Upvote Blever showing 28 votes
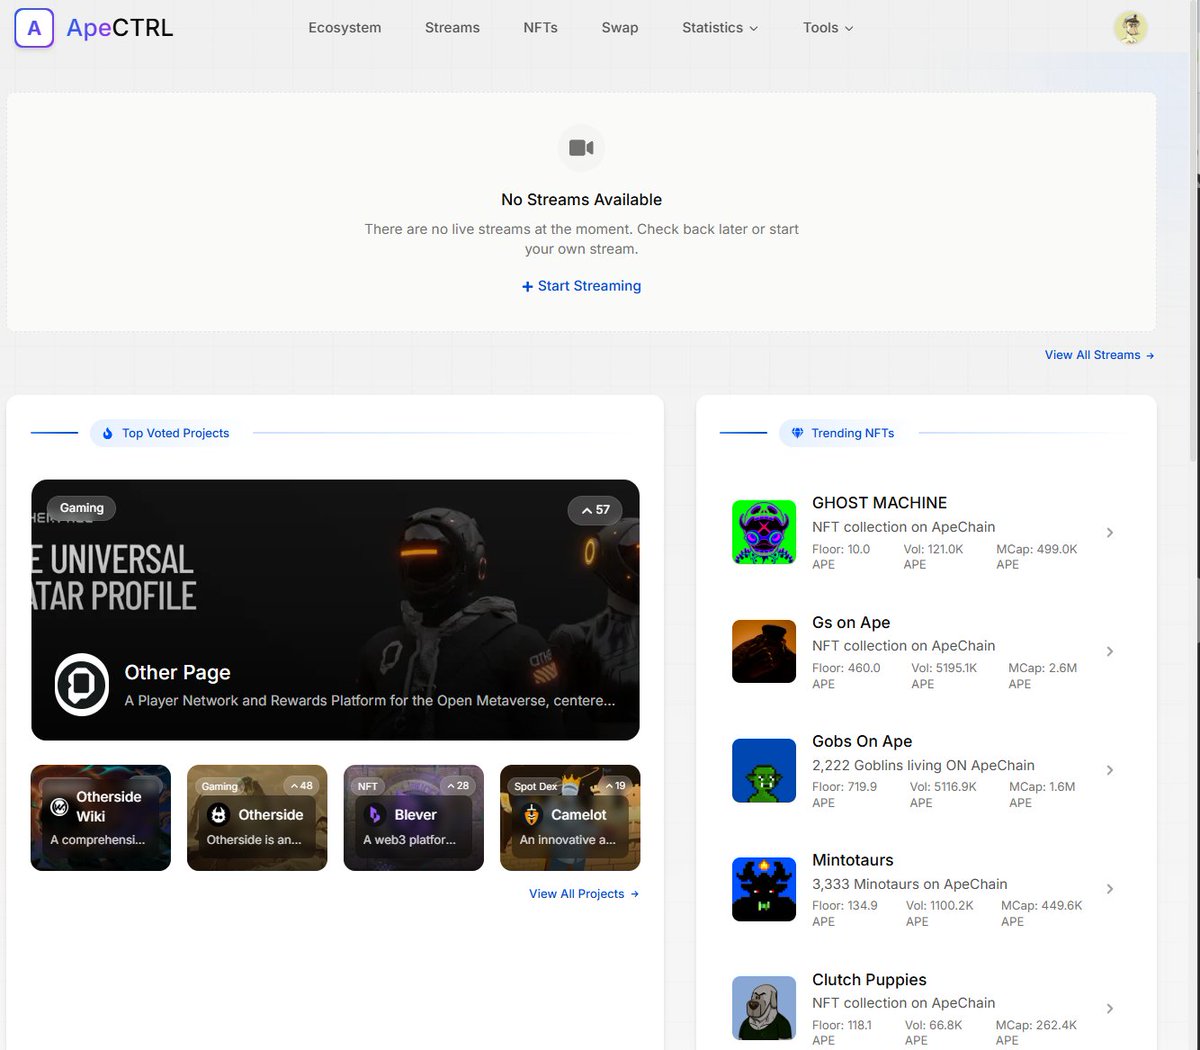1200x1050 pixels. pyautogui.click(x=458, y=785)
